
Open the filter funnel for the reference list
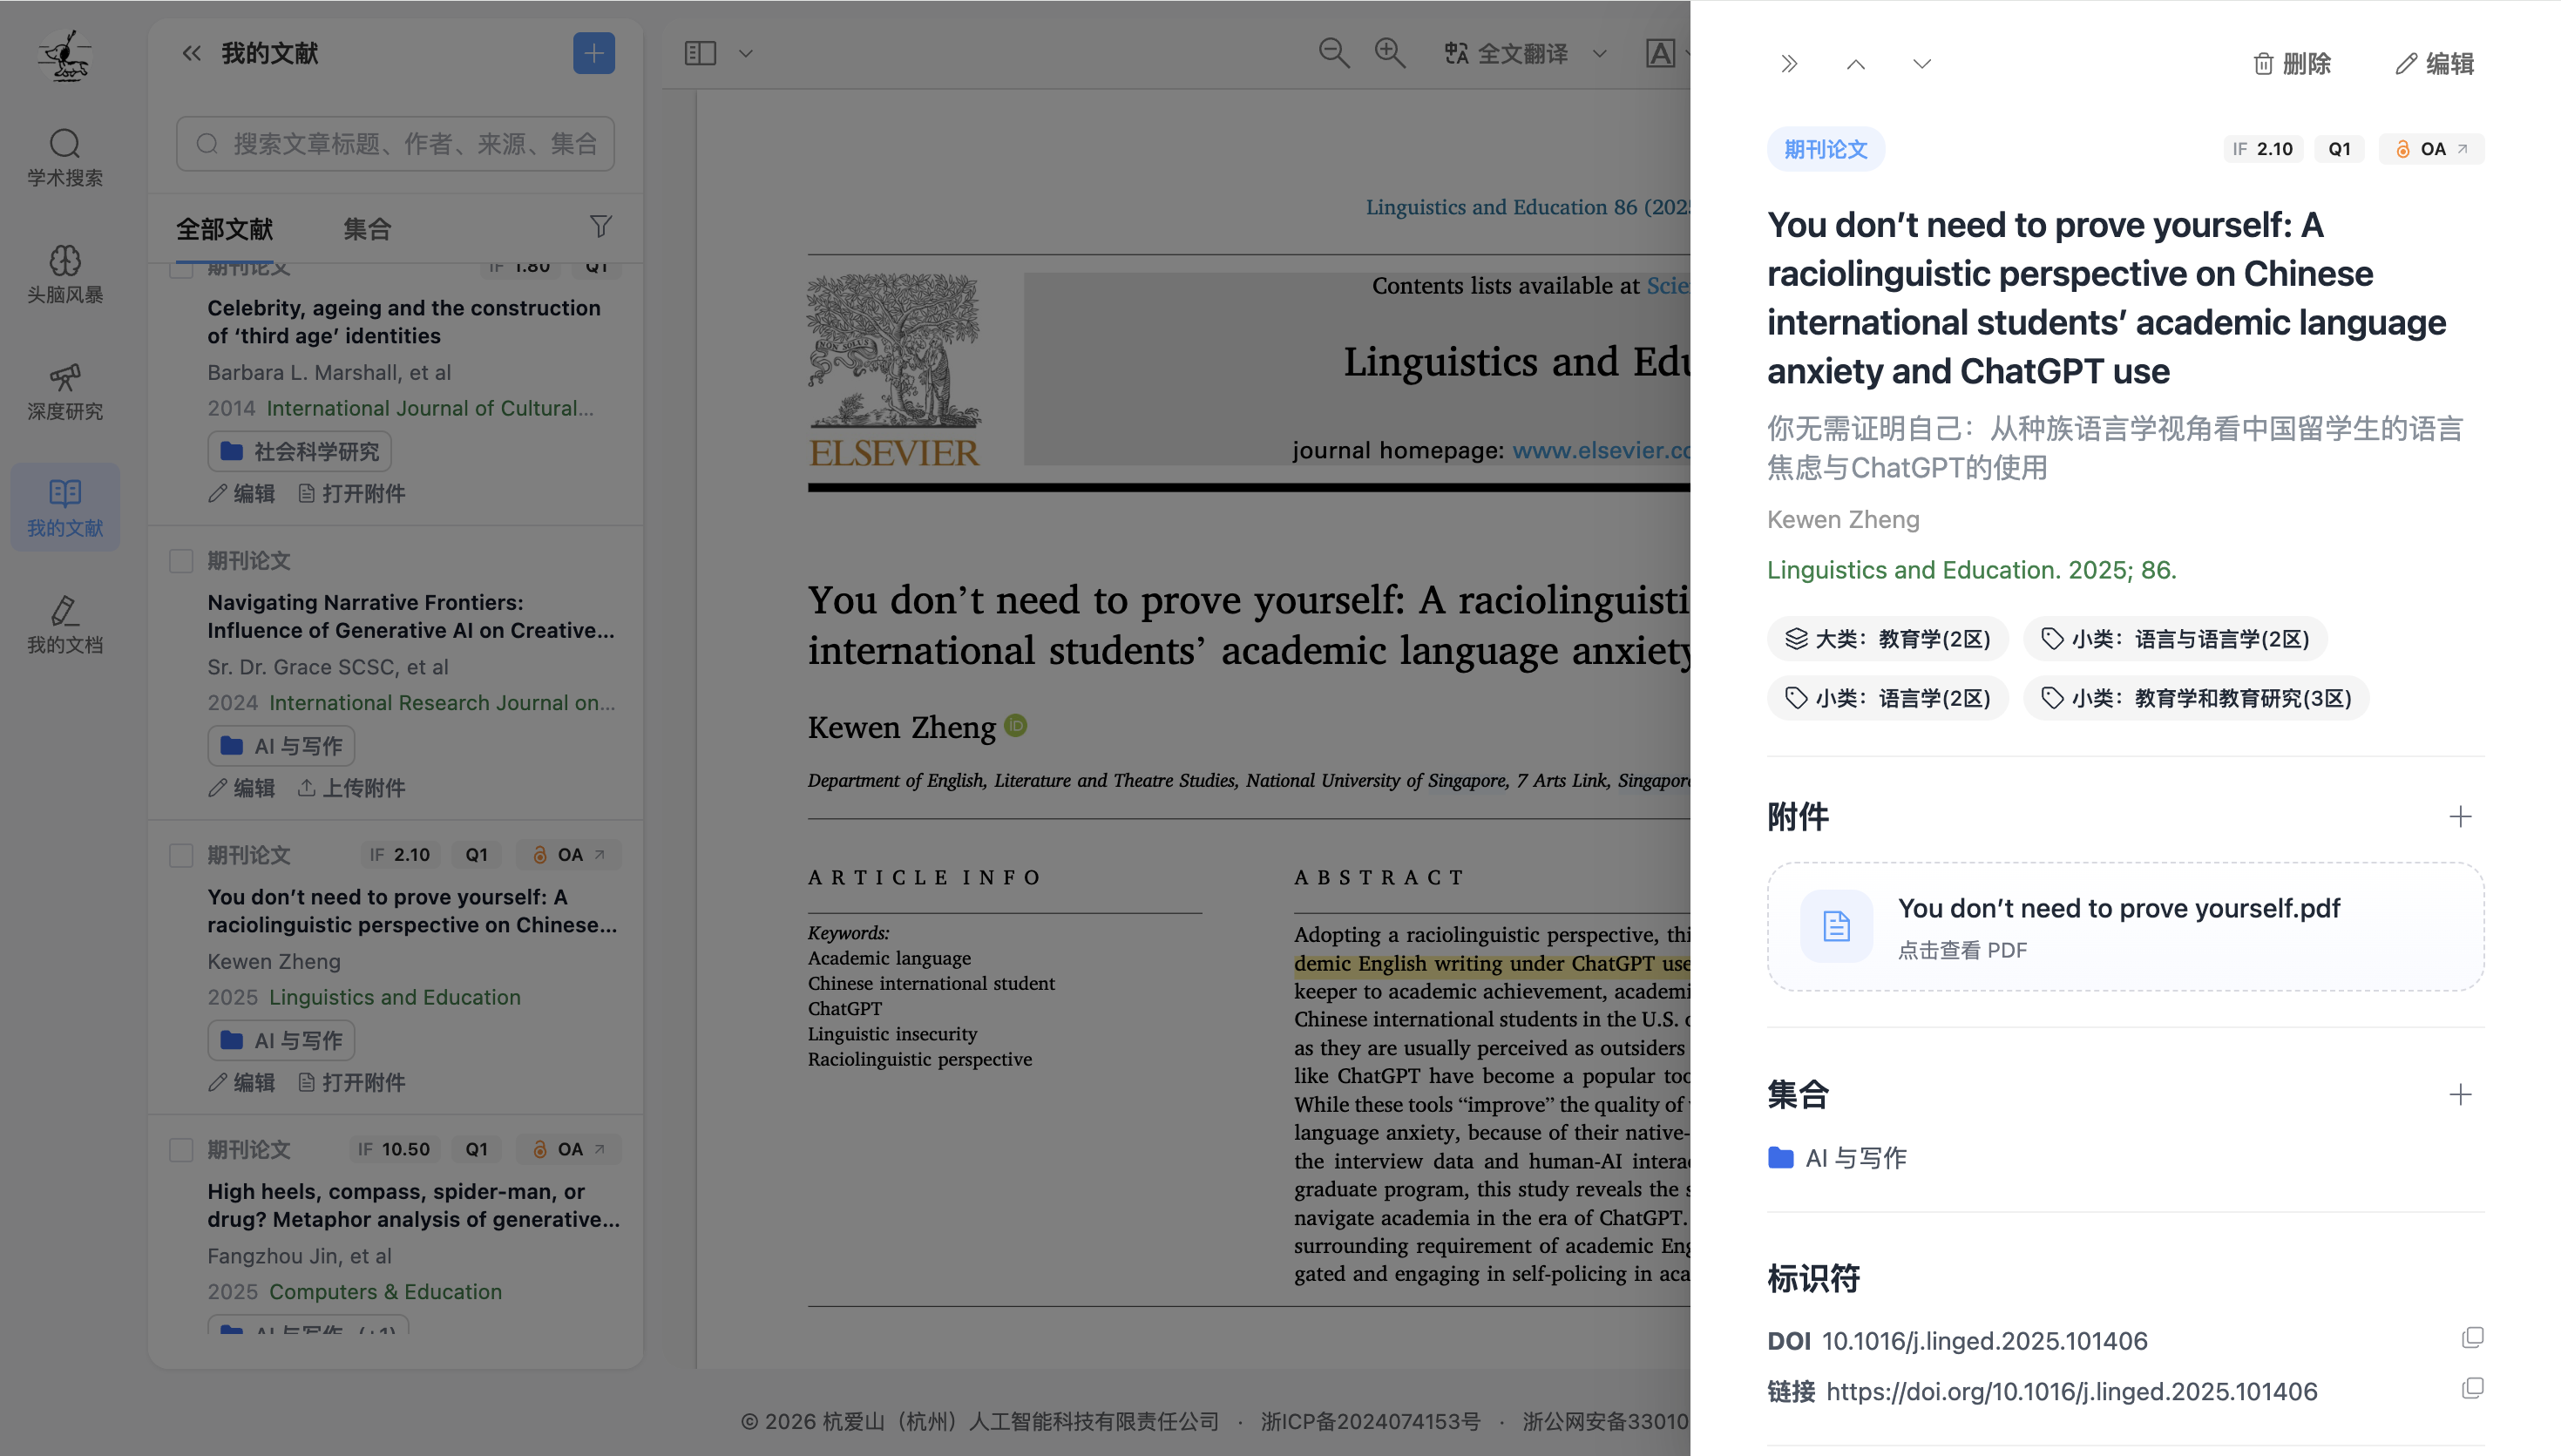[600, 227]
